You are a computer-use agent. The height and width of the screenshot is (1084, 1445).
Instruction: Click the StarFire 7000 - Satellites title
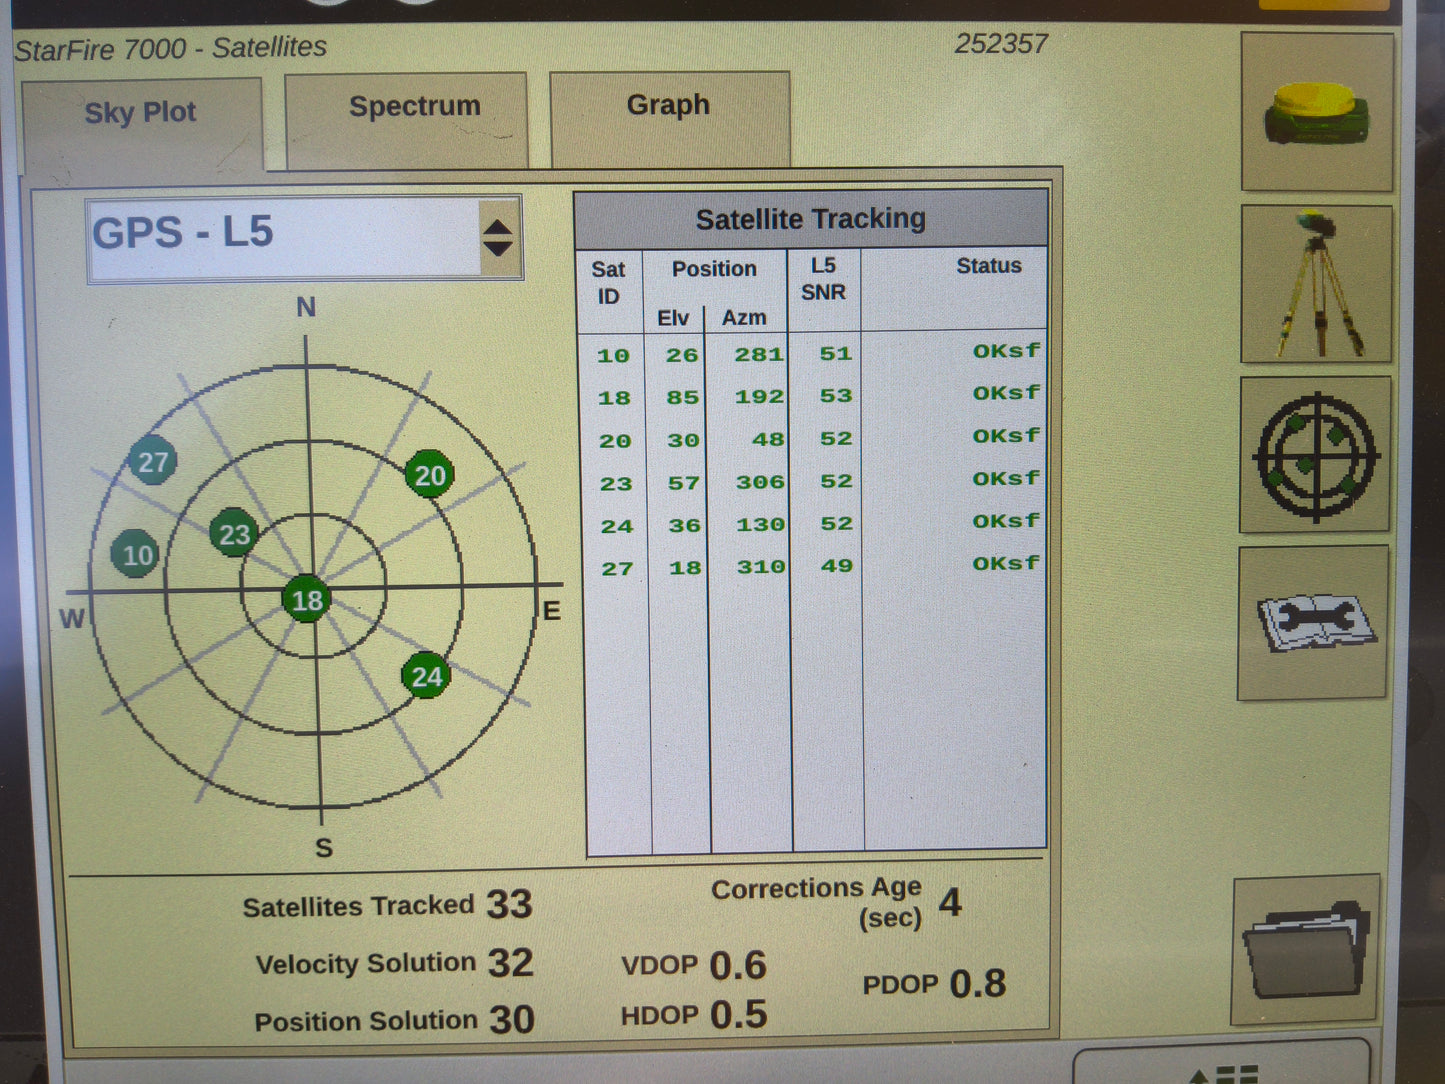tap(171, 48)
